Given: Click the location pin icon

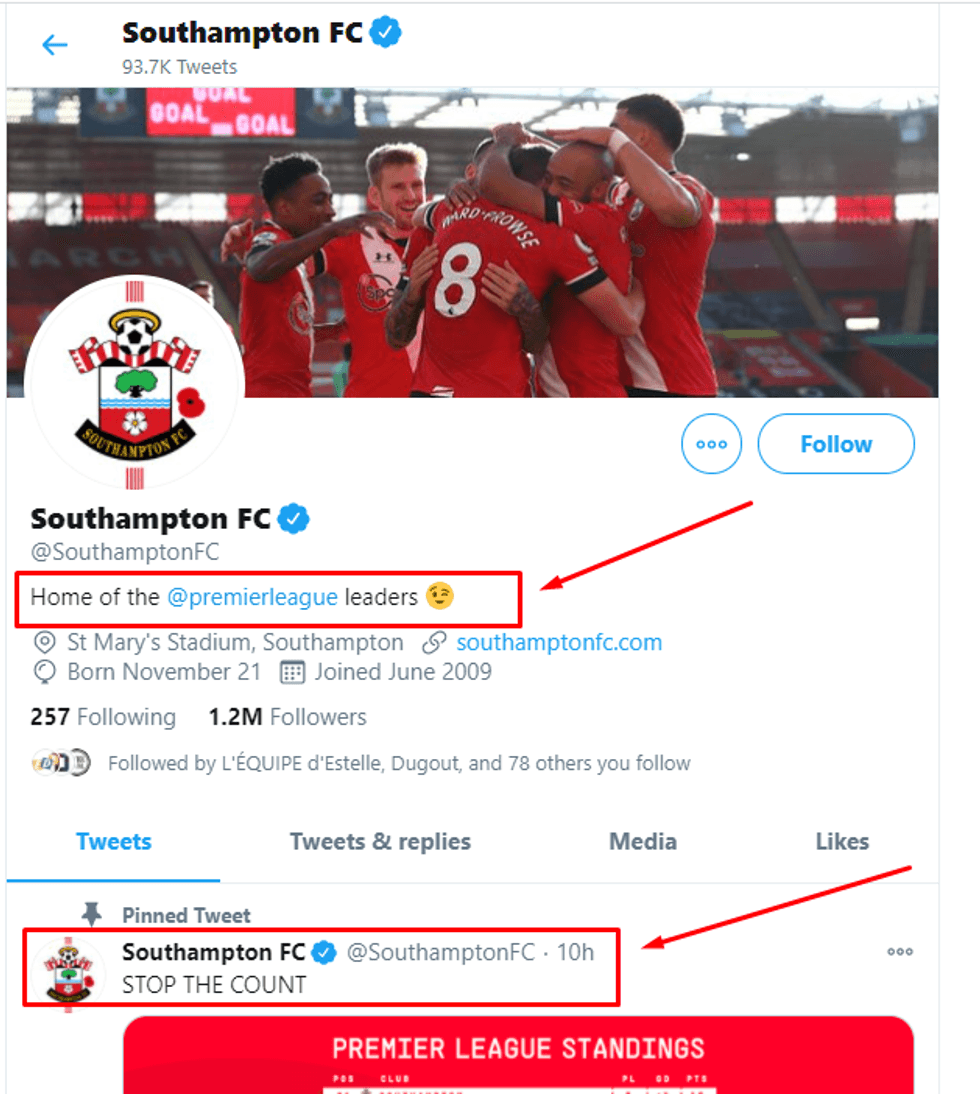Looking at the screenshot, I should click(x=44, y=642).
